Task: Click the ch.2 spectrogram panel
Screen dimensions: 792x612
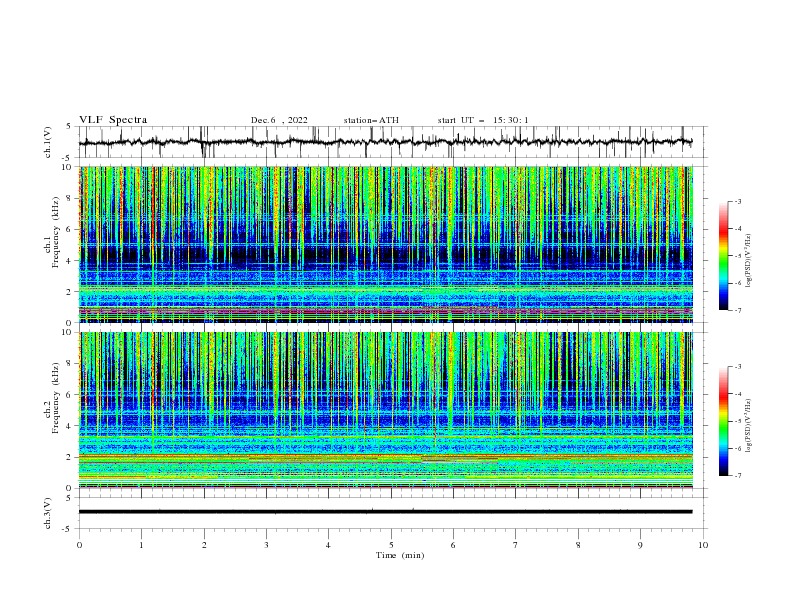Action: point(386,410)
